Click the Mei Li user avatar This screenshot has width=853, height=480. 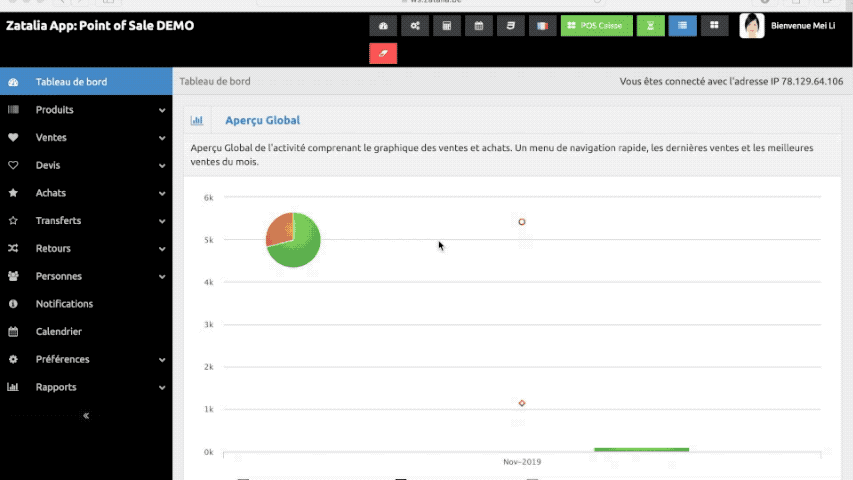click(752, 26)
